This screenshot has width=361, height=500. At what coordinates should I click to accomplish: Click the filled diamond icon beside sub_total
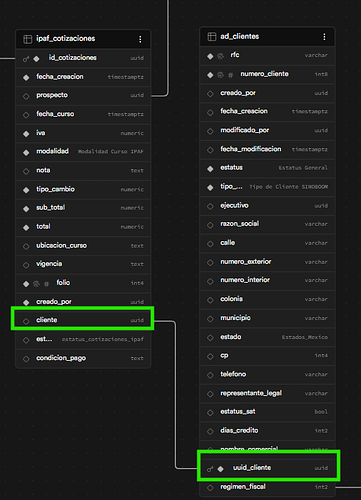point(26,209)
